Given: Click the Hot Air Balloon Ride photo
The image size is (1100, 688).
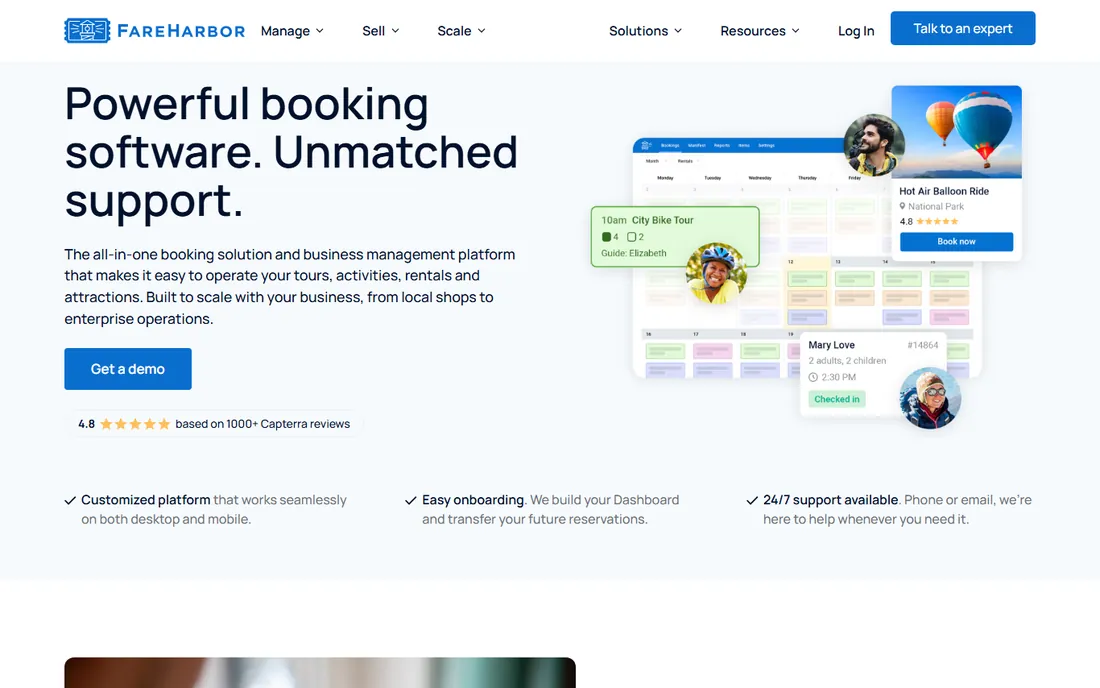Looking at the screenshot, I should (x=957, y=132).
